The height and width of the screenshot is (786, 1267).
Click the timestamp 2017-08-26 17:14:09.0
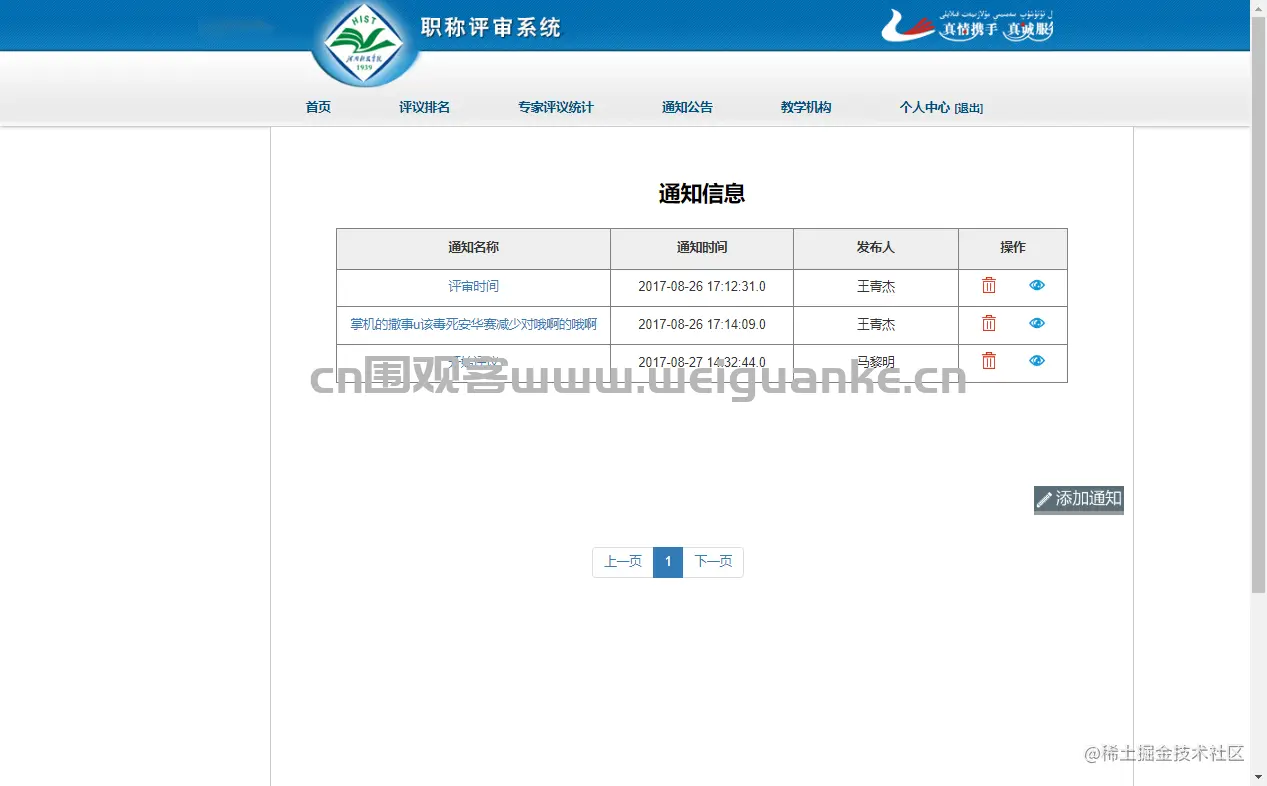point(702,324)
